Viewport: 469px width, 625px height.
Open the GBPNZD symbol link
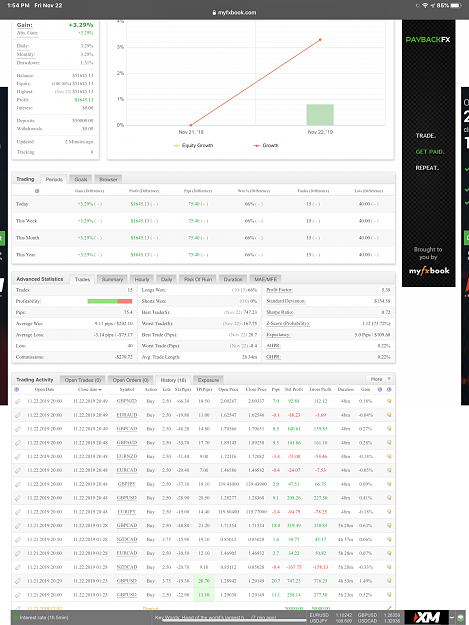click(127, 401)
